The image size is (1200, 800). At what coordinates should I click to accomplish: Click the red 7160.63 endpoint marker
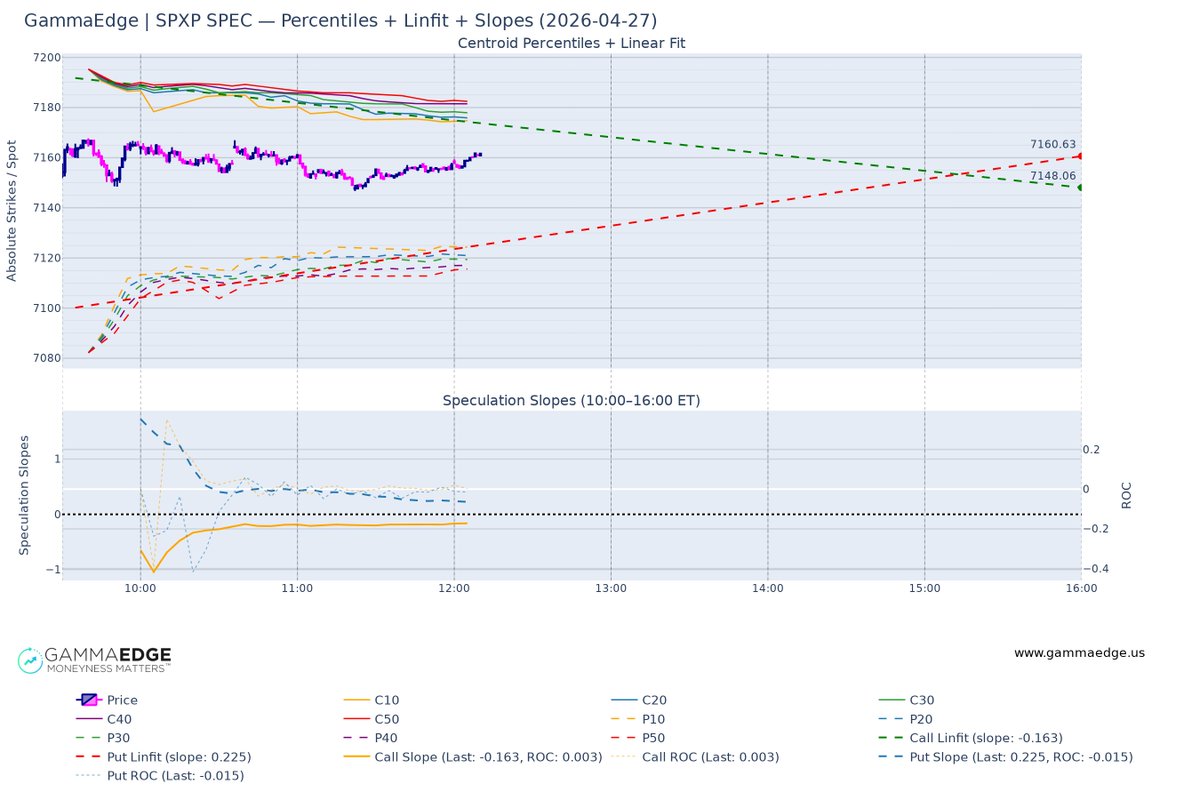[1080, 156]
